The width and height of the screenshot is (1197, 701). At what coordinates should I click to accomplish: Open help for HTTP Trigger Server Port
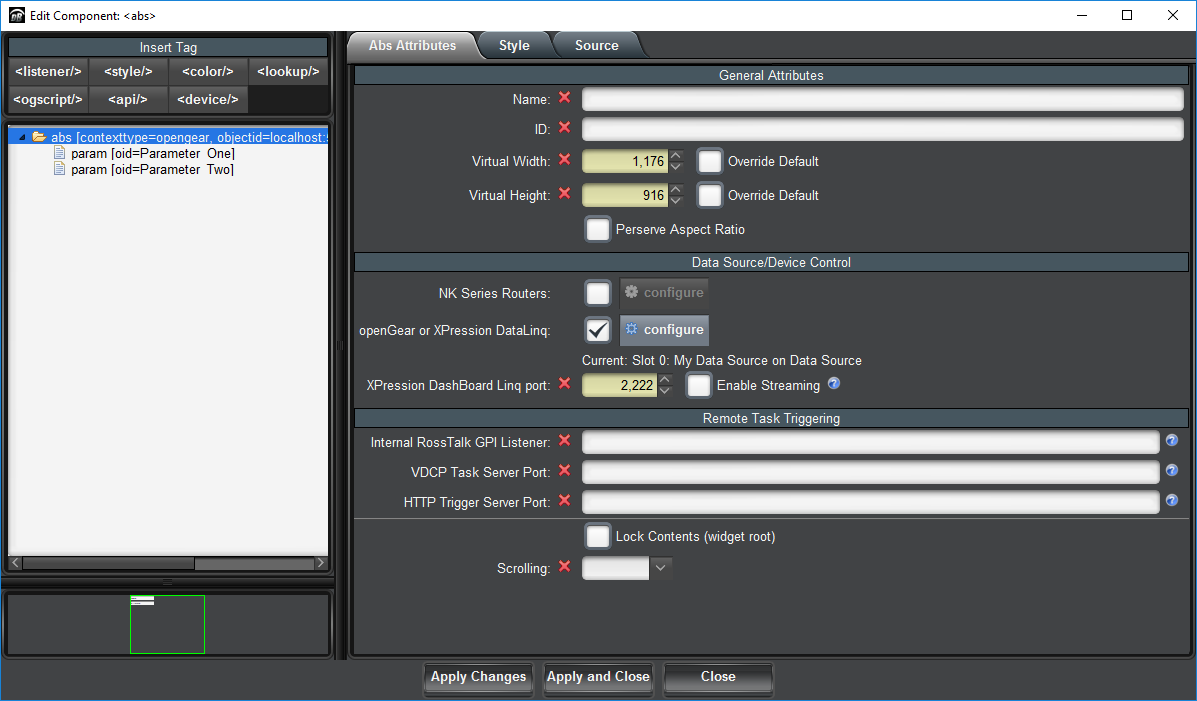tap(1172, 500)
